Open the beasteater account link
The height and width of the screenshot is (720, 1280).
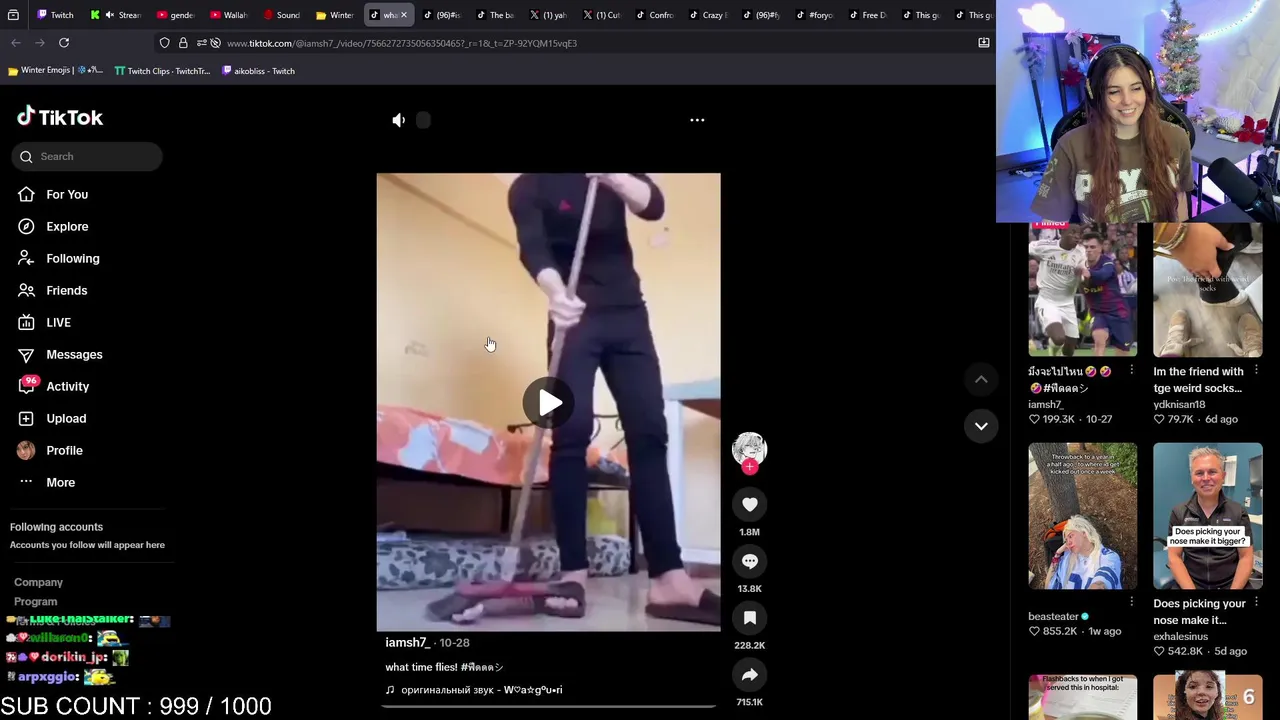click(x=1053, y=616)
